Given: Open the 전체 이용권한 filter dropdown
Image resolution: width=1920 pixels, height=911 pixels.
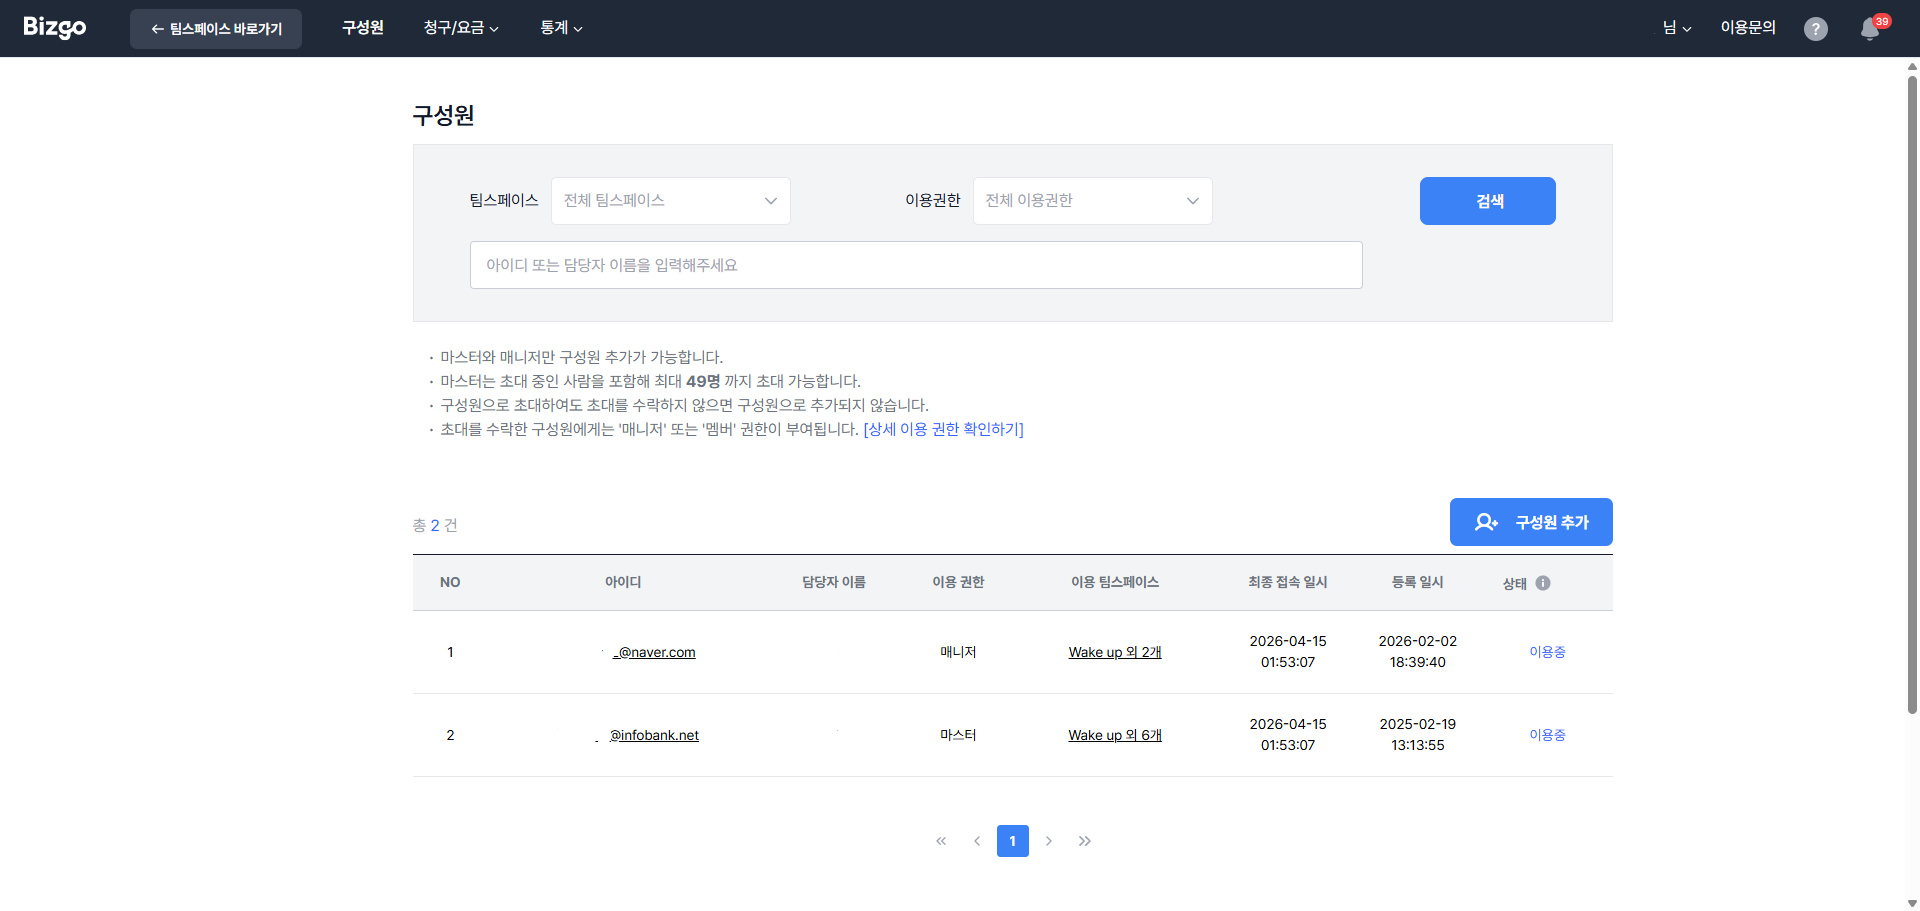Looking at the screenshot, I should pos(1092,200).
